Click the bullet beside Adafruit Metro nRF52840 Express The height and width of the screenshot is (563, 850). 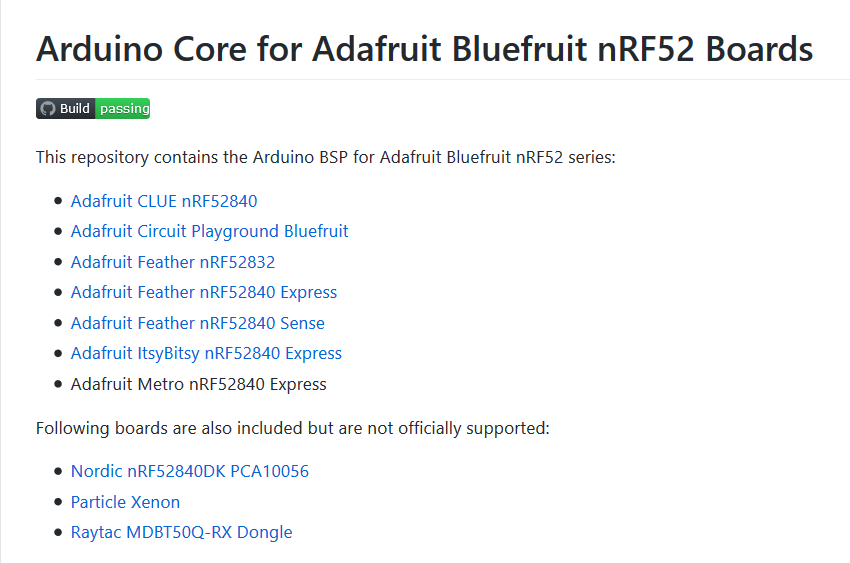58,384
